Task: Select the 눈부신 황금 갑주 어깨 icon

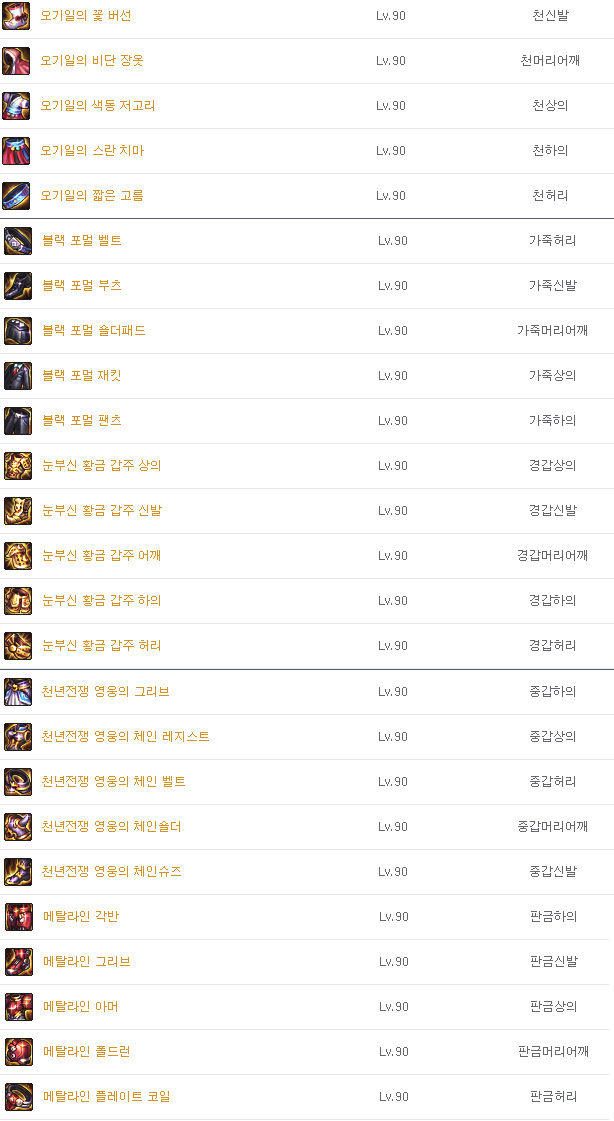Action: tap(18, 556)
